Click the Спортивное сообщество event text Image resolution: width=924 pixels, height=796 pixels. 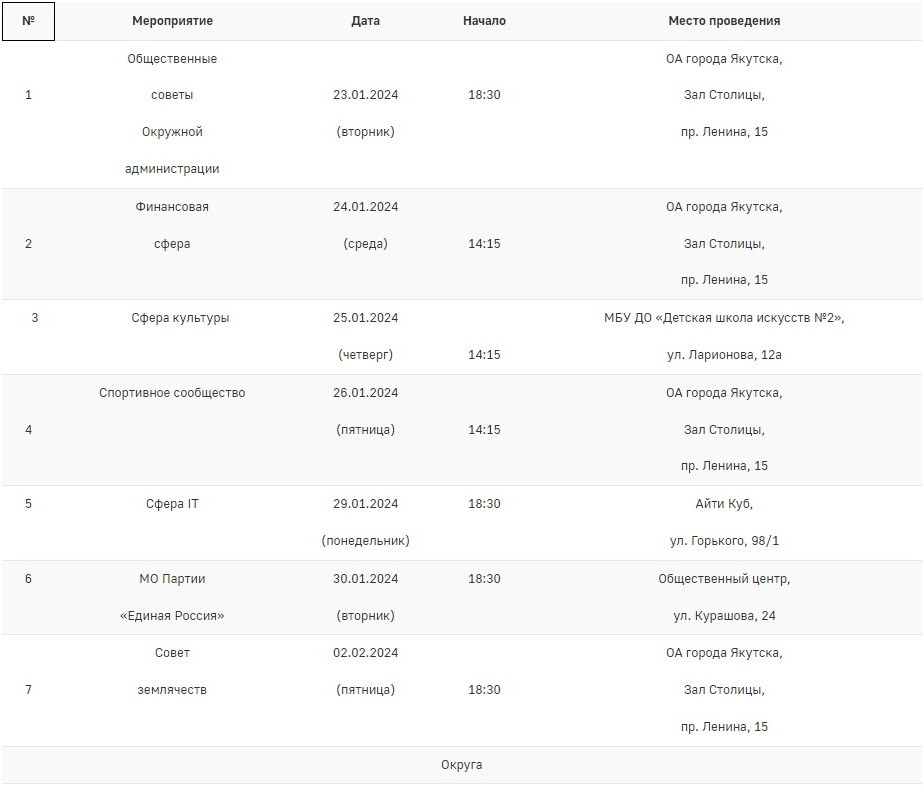172,393
